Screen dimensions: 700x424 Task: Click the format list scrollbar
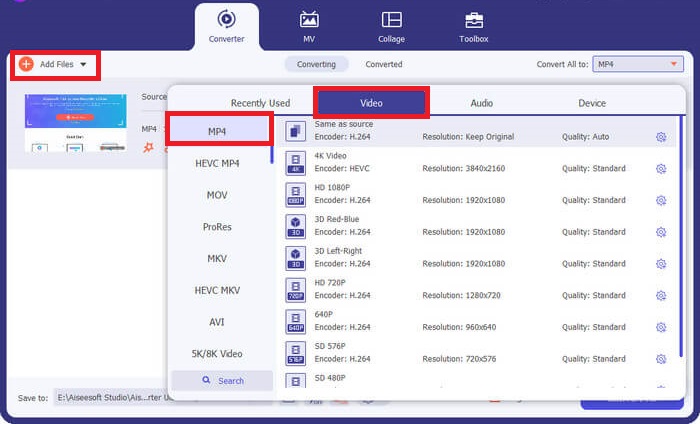pyautogui.click(x=272, y=154)
